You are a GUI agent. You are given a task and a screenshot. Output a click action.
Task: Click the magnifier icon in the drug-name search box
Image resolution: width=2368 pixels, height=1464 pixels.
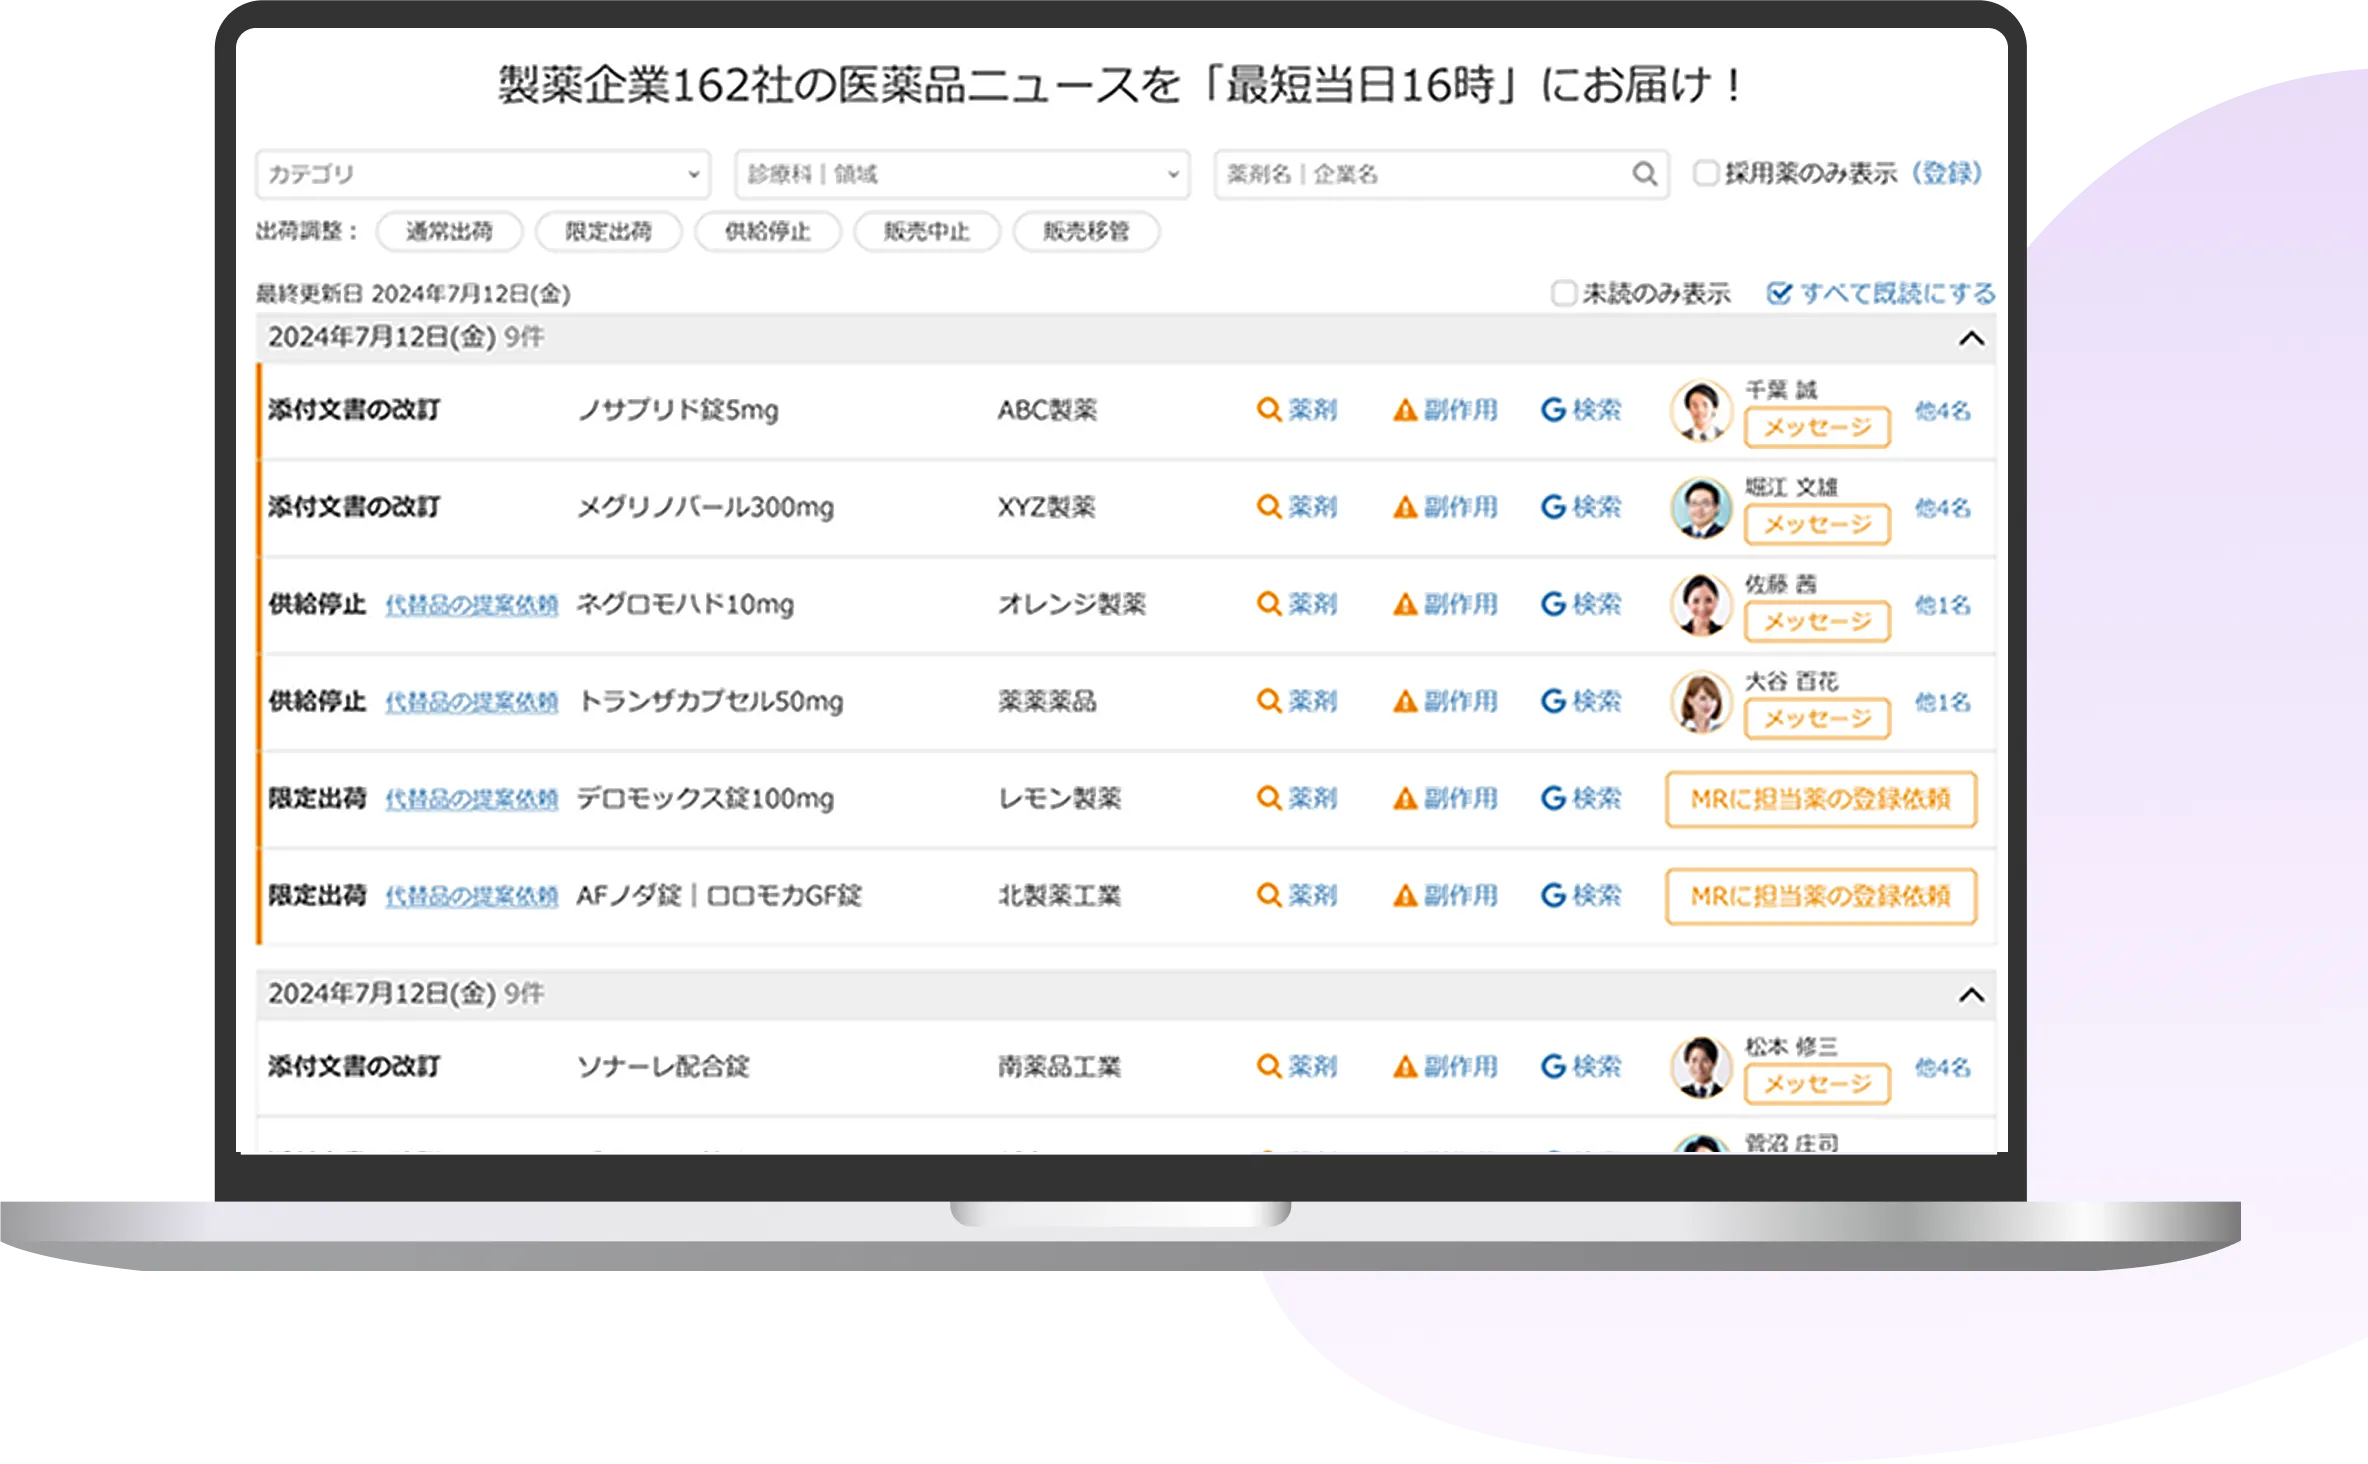pos(1644,174)
